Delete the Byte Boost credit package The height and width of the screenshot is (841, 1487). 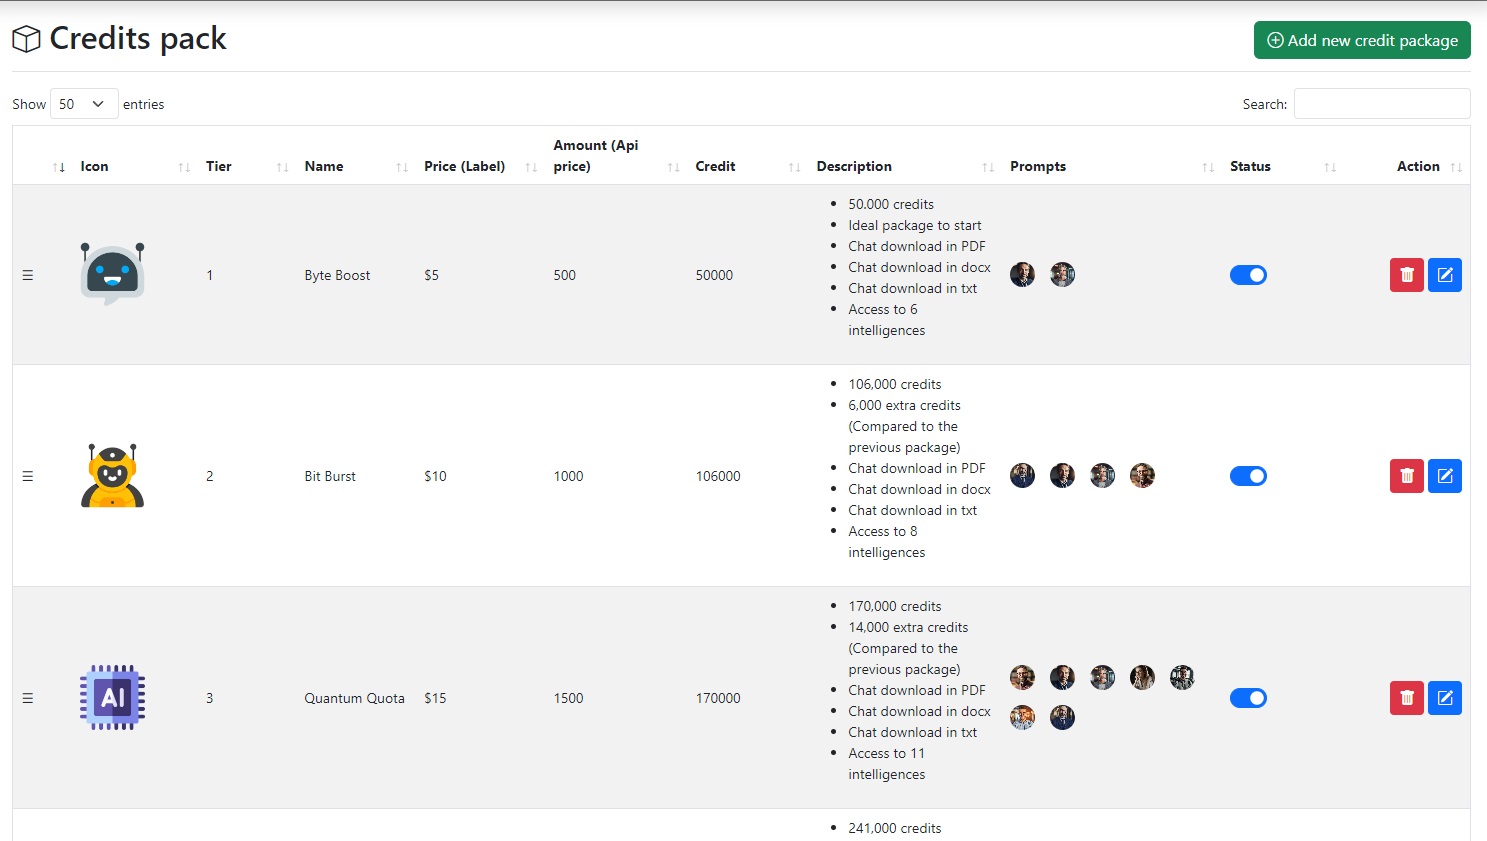click(x=1406, y=275)
